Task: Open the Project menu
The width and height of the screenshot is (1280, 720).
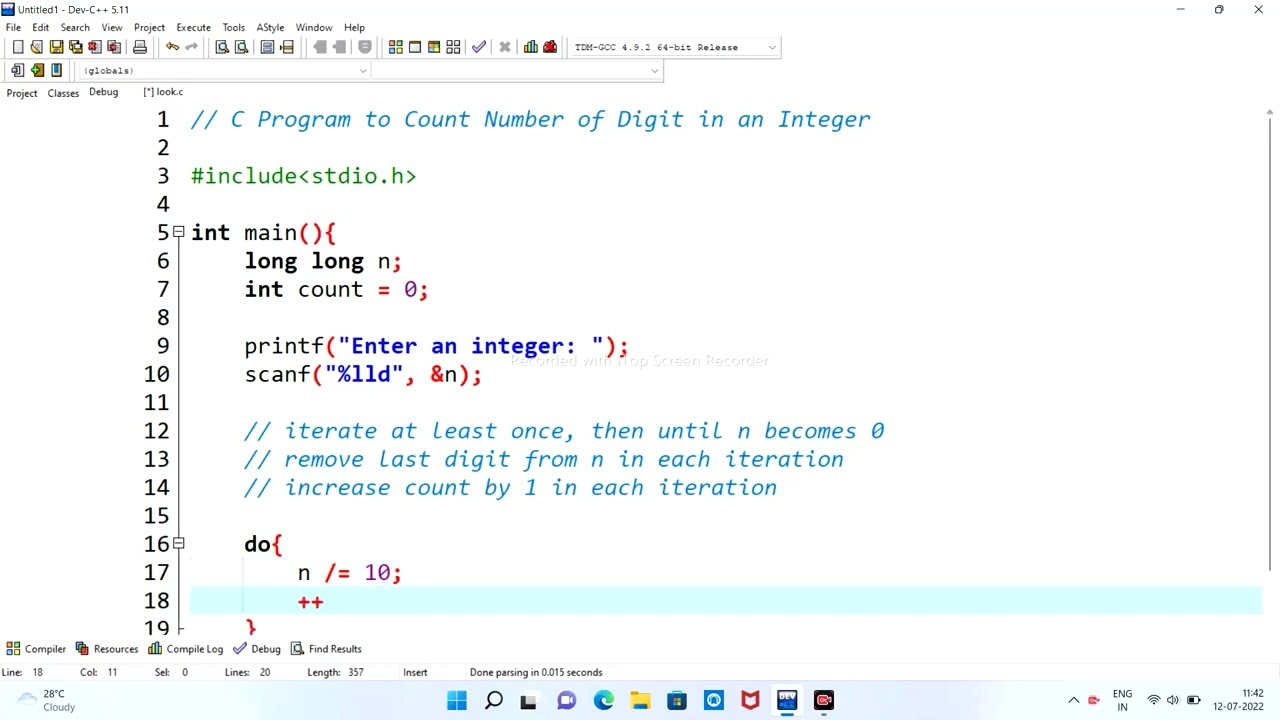Action: (149, 27)
